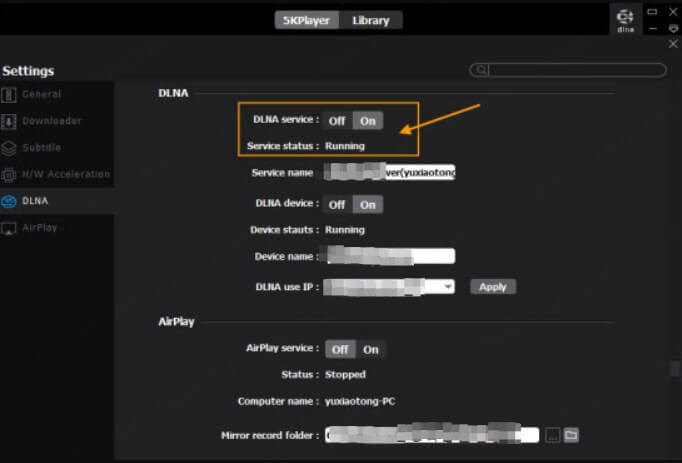This screenshot has height=463, width=682.
Task: Switch to the Library tab
Action: (371, 20)
